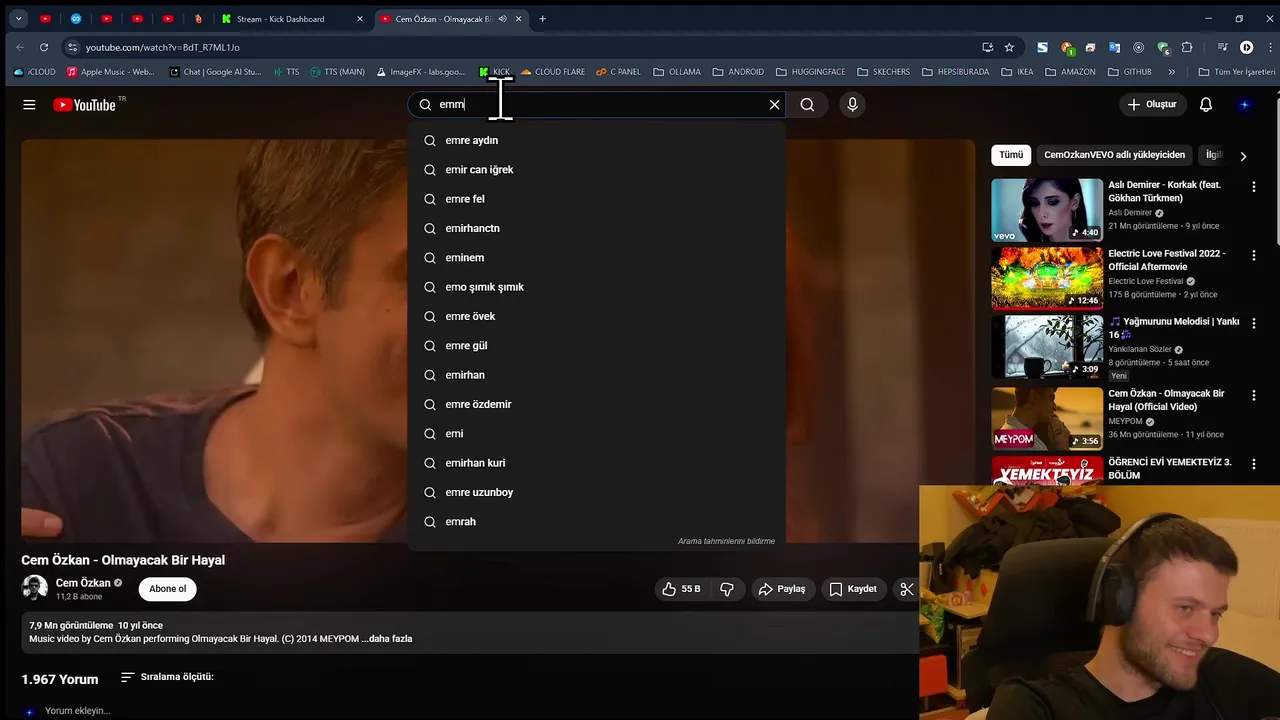The height and width of the screenshot is (720, 1280).
Task: Like the video with thumbs up
Action: coord(680,589)
